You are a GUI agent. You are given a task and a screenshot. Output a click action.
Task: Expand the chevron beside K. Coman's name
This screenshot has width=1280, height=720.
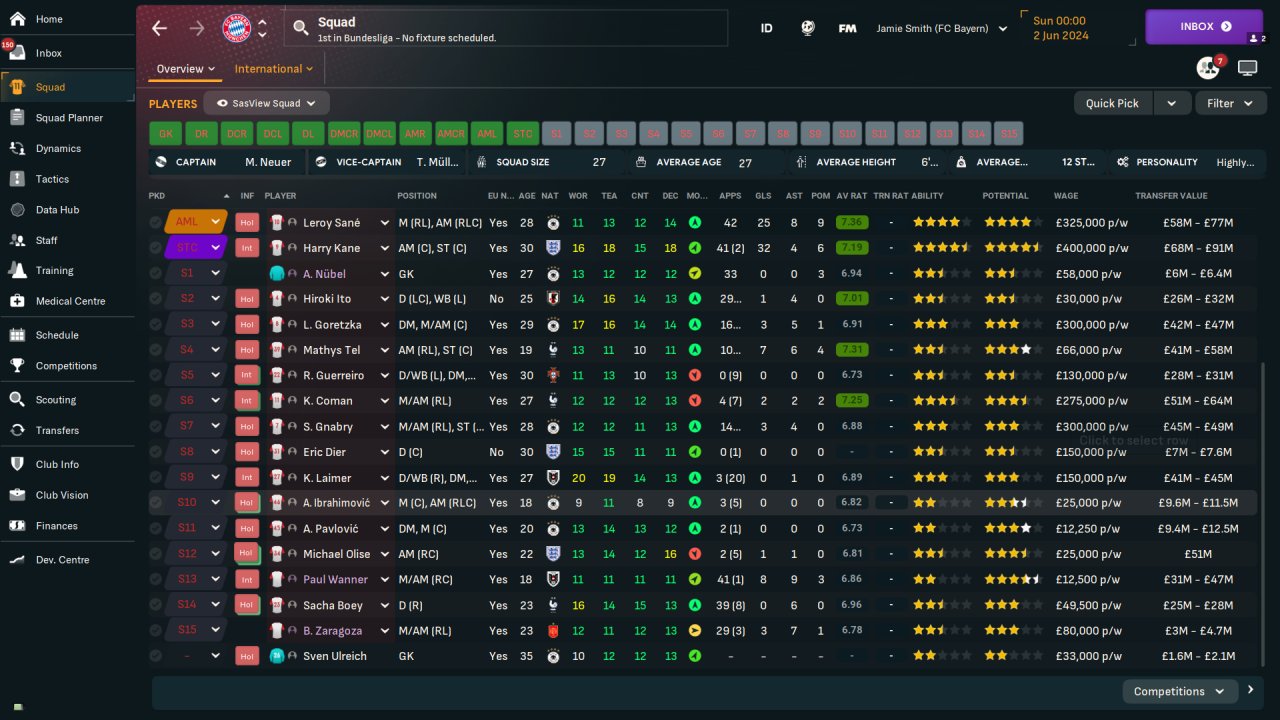384,401
